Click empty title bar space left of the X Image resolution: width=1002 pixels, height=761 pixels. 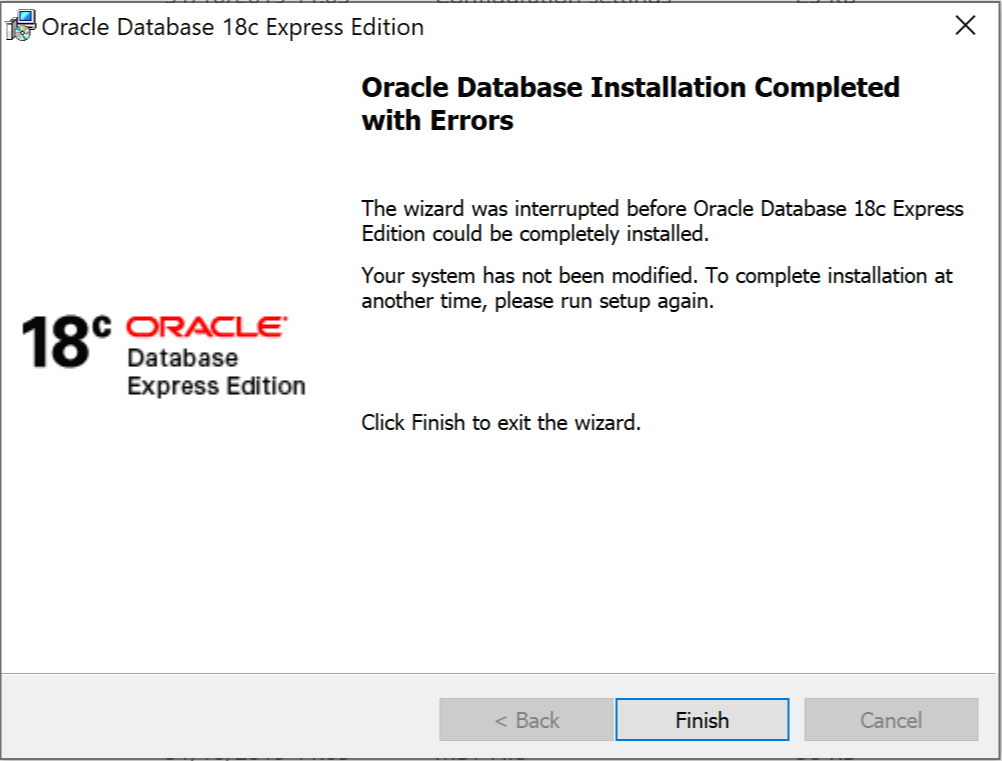[x=700, y=27]
